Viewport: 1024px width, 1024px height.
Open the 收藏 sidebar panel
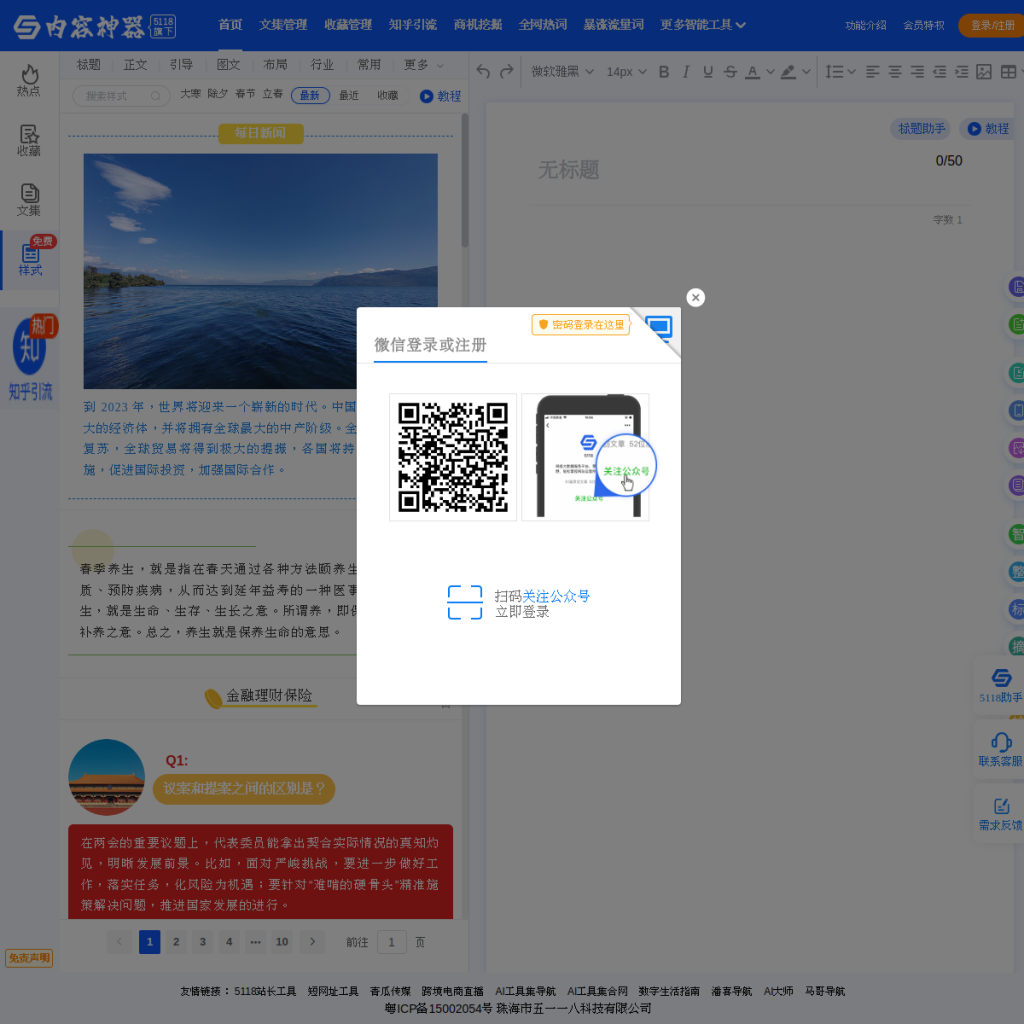click(x=29, y=140)
